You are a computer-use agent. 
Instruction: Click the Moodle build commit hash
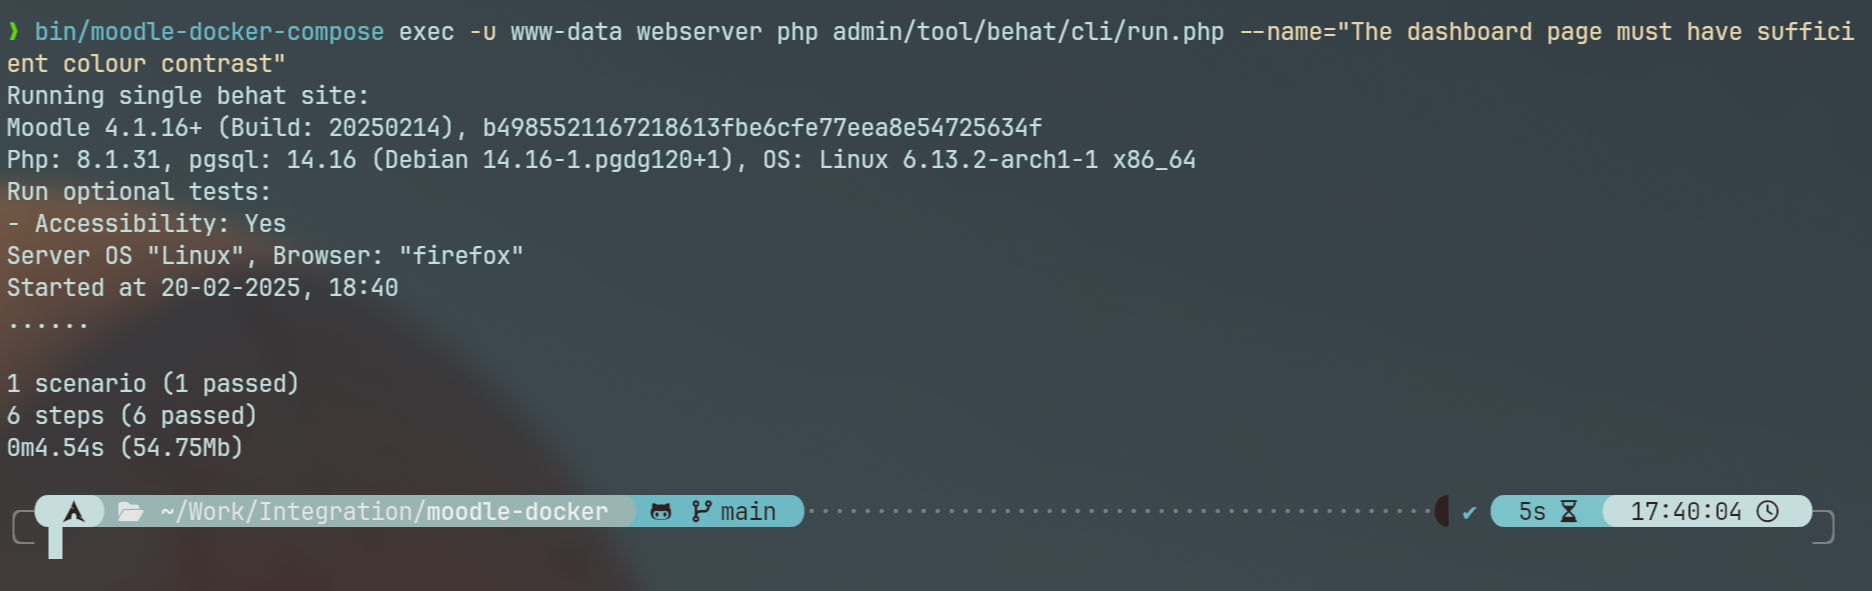[762, 128]
